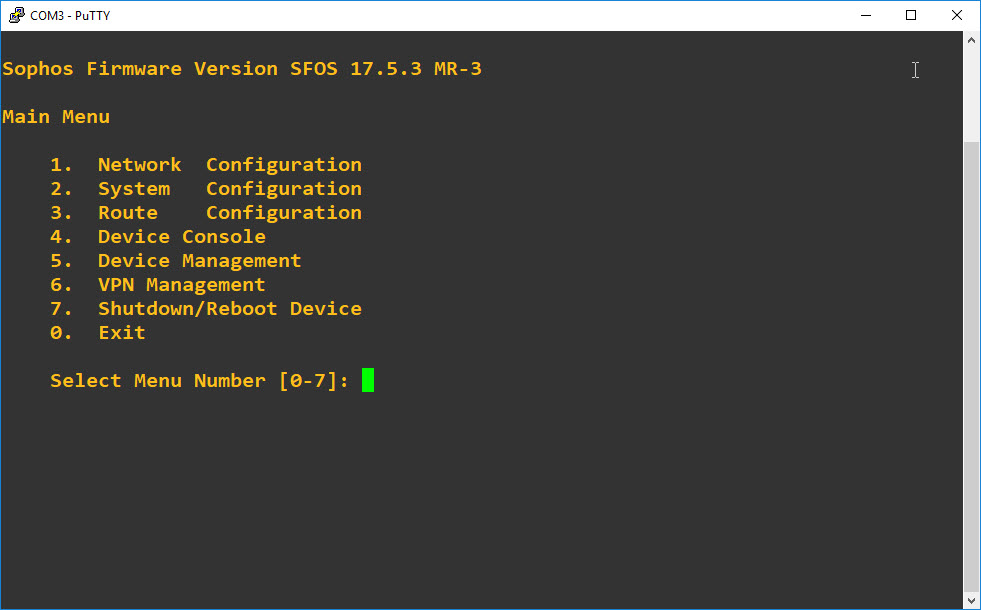The width and height of the screenshot is (981, 610).
Task: Click the System Configuration menu line
Action: click(206, 188)
